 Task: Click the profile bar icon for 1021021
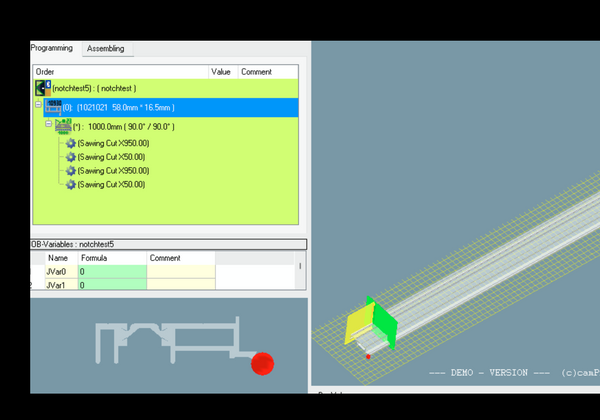point(54,107)
